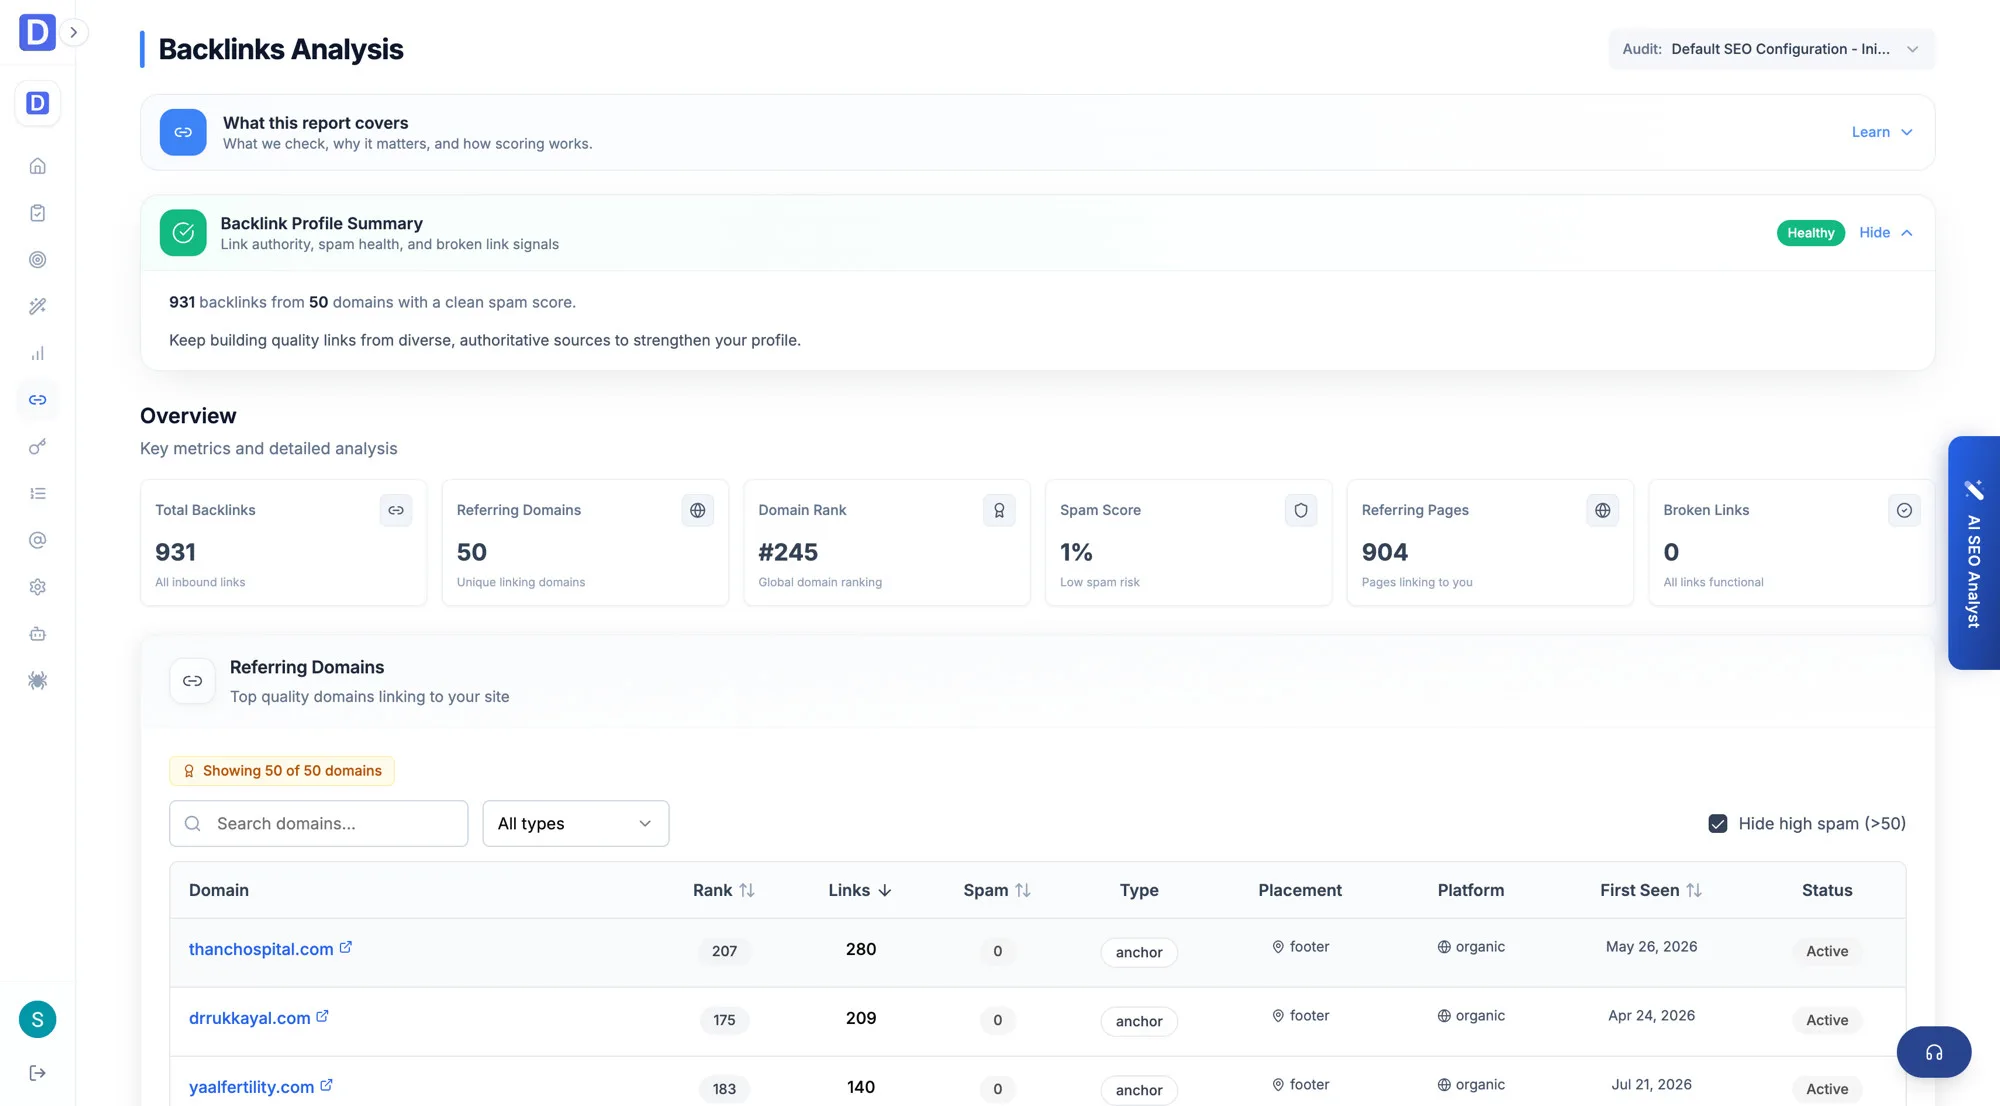The width and height of the screenshot is (2000, 1106).
Task: Open the at-sign icon in sidebar
Action: [37, 540]
